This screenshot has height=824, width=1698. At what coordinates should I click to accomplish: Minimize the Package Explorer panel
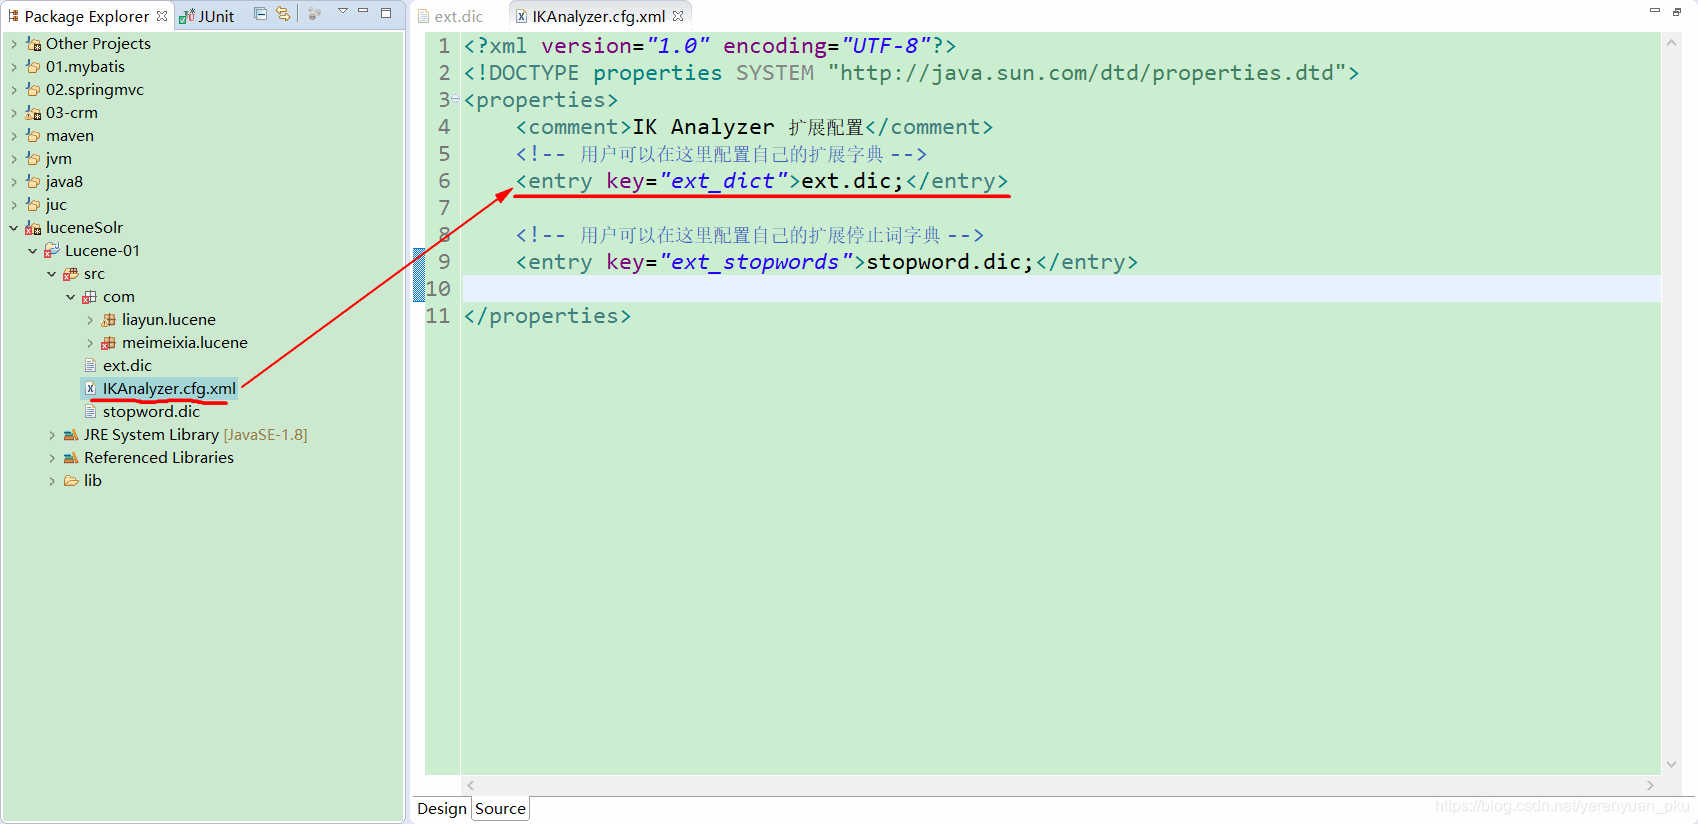click(364, 12)
